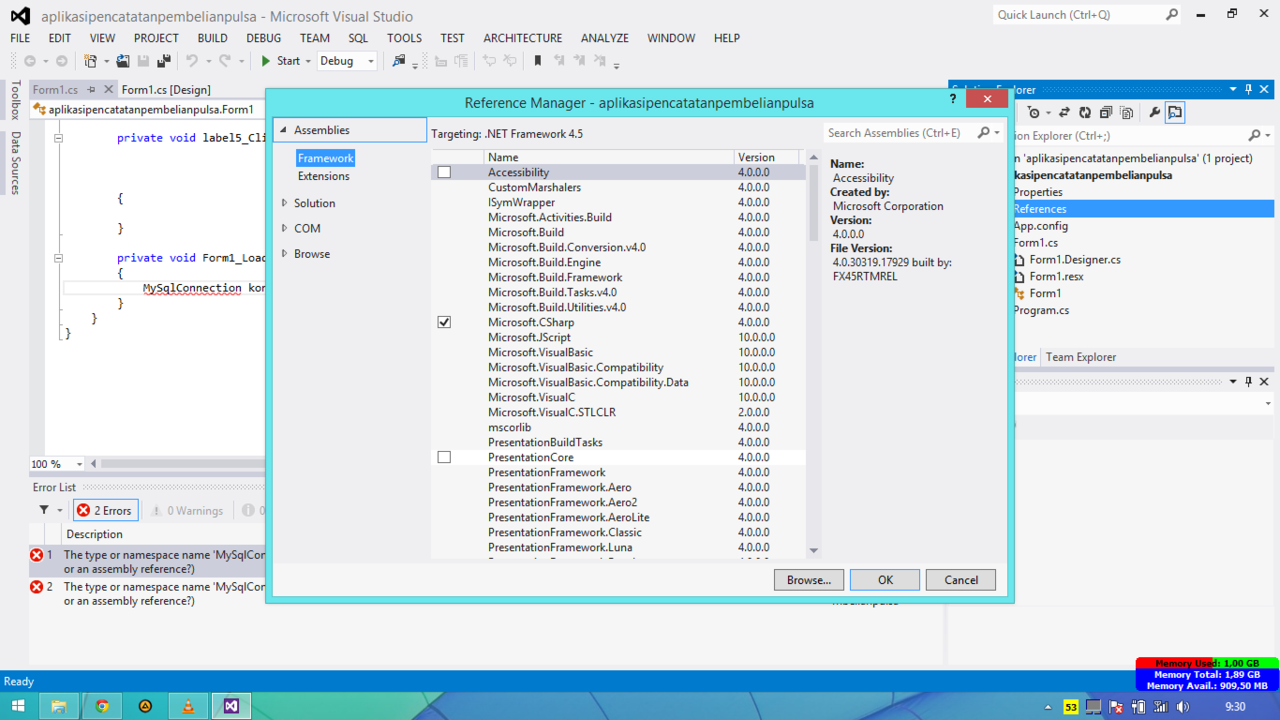Click the Windows Start button

18,706
